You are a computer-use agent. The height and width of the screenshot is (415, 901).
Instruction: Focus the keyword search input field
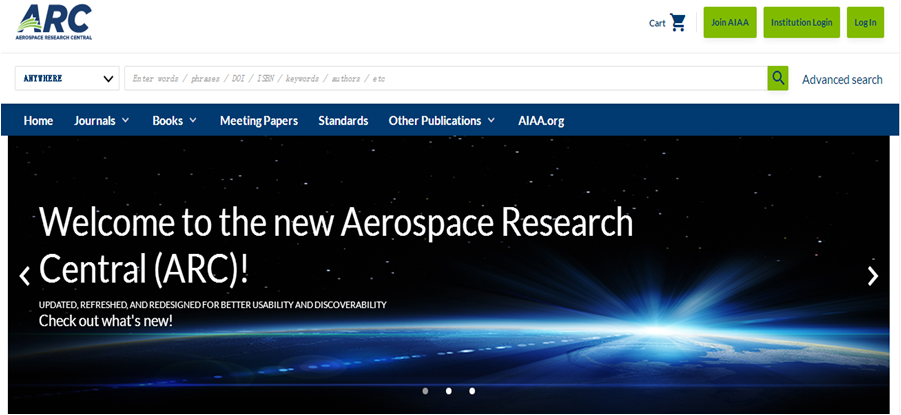(x=446, y=78)
